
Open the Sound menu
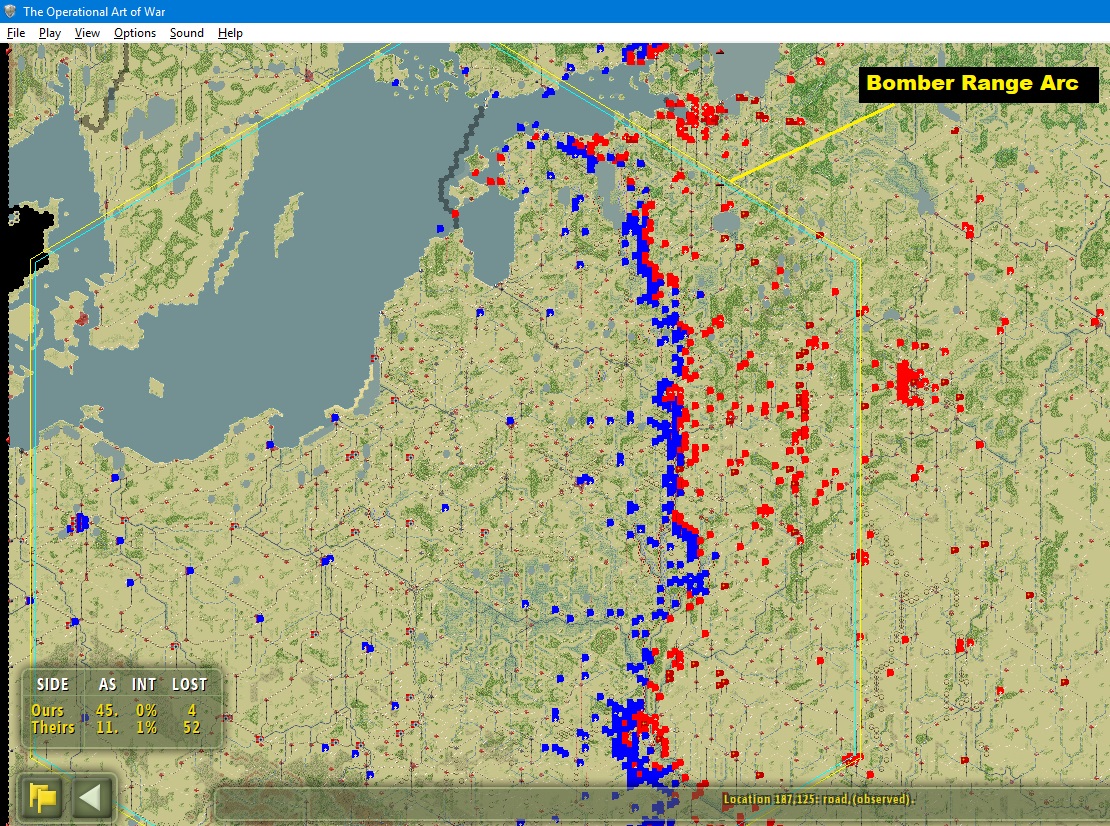tap(186, 33)
